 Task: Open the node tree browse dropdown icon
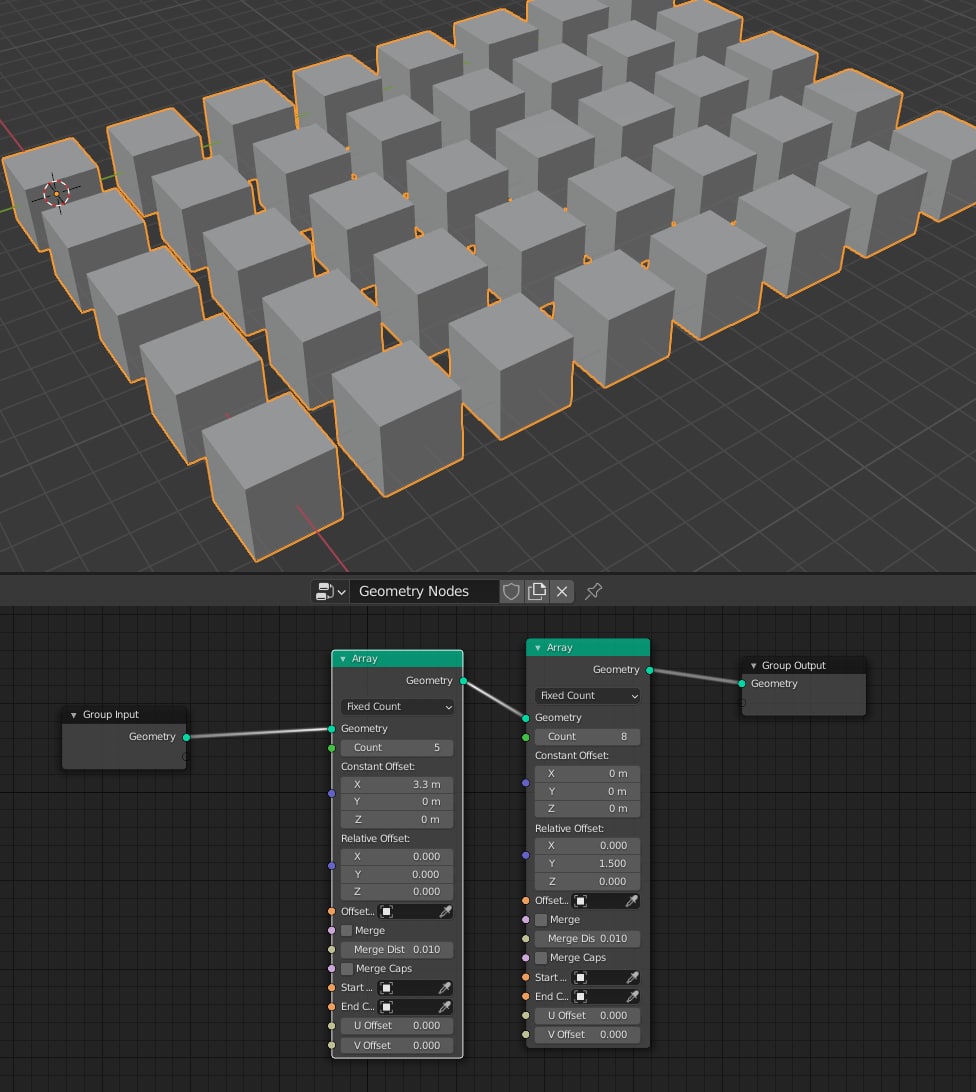tap(330, 591)
